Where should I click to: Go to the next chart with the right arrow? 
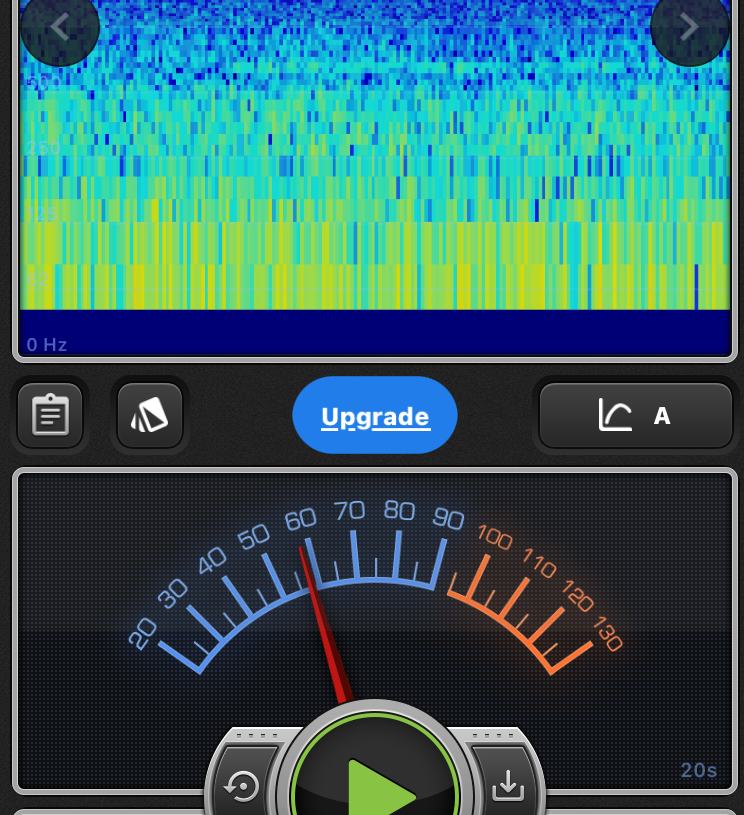tap(689, 27)
